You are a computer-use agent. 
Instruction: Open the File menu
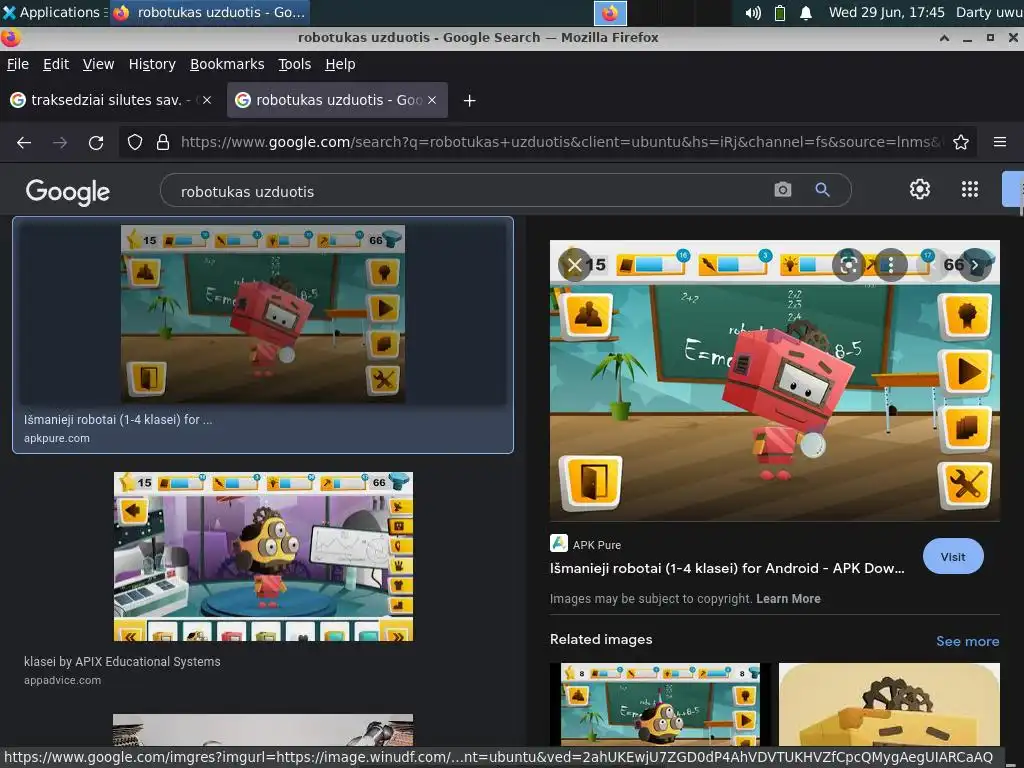tap(18, 64)
